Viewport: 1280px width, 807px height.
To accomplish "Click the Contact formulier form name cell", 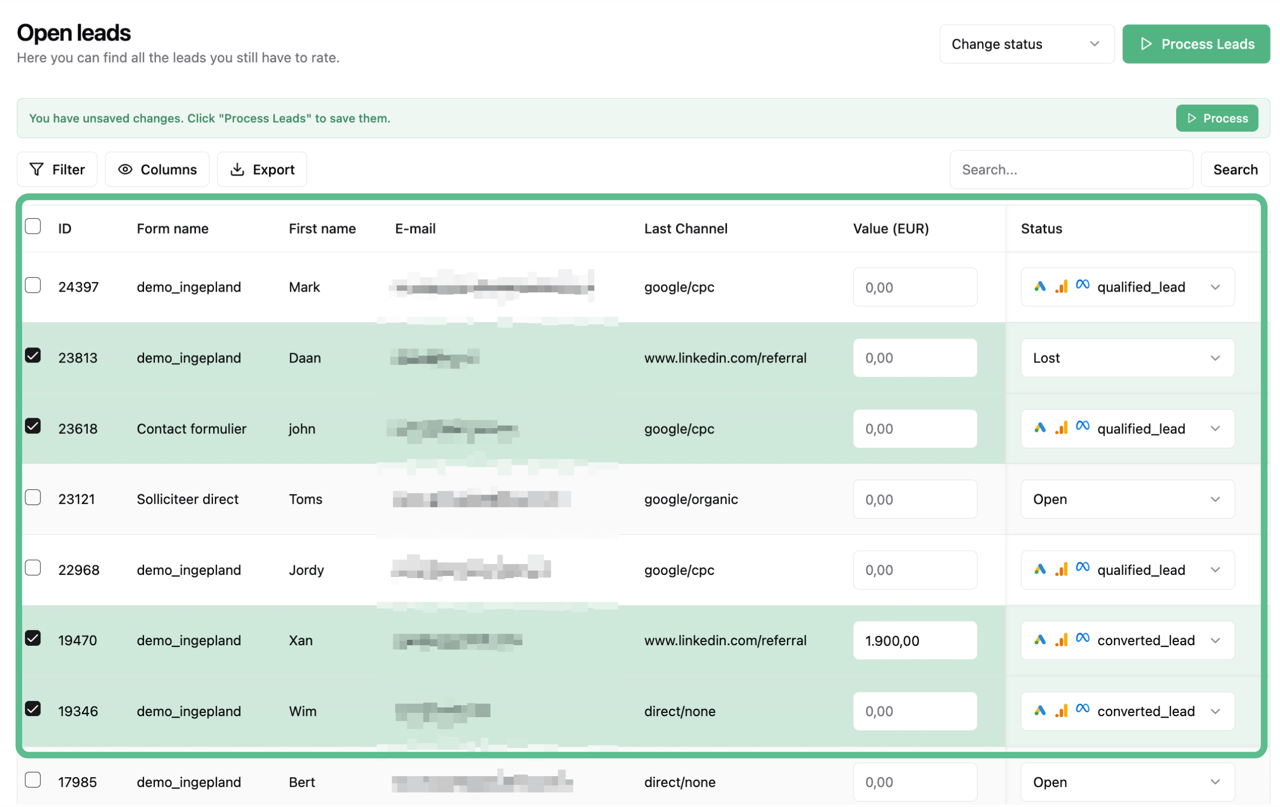I will click(192, 428).
